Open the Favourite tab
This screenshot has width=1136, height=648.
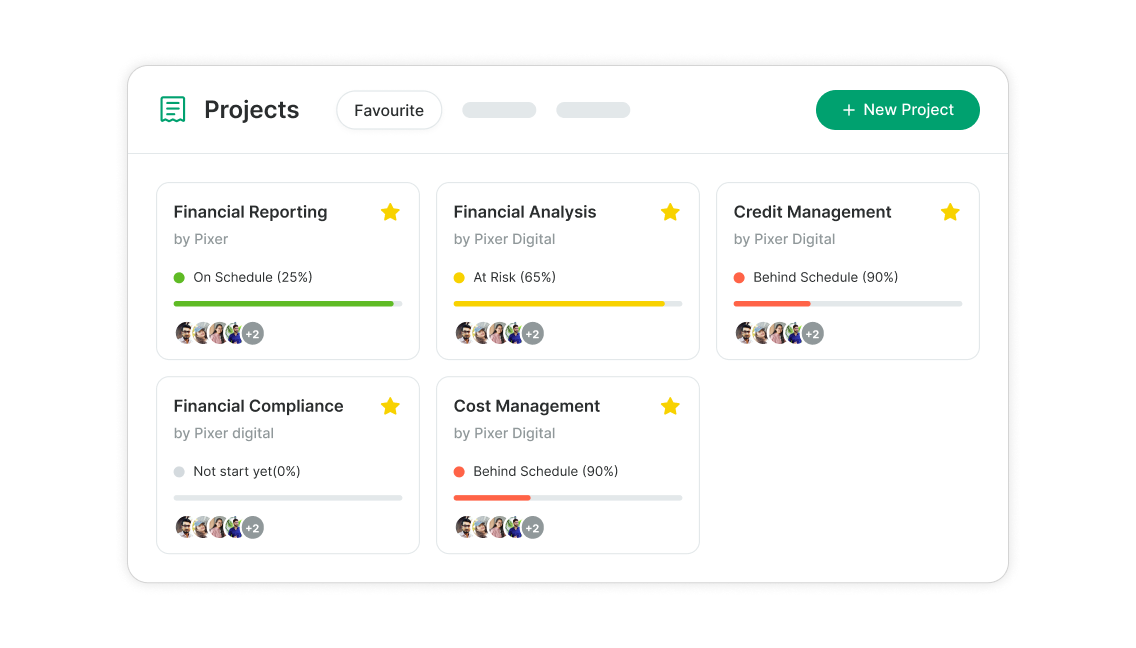pos(389,110)
